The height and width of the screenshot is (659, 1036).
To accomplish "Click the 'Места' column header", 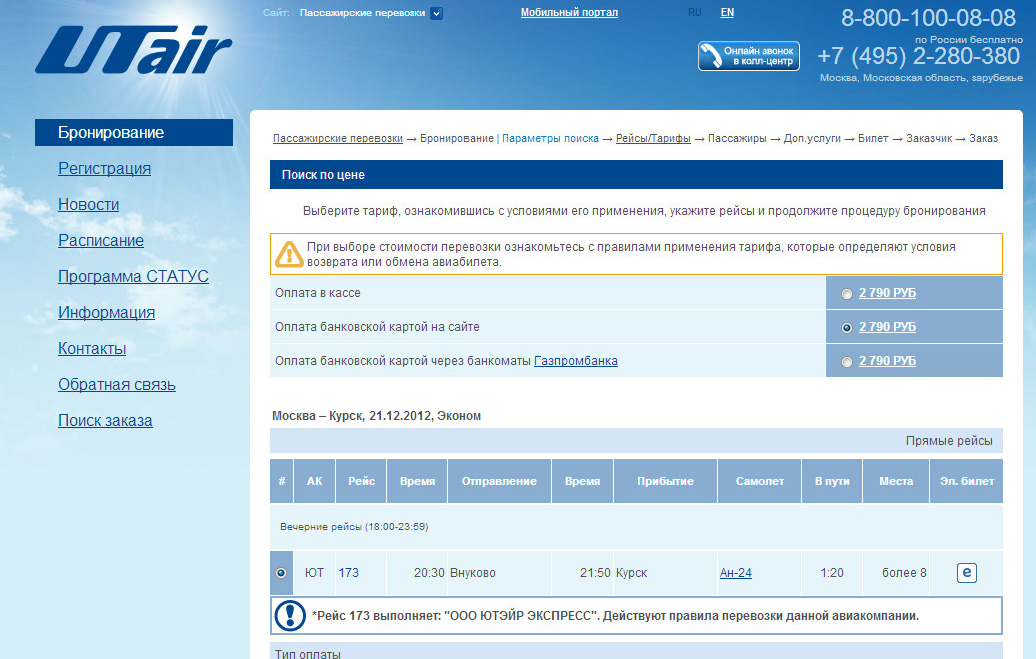I will pyautogui.click(x=896, y=481).
